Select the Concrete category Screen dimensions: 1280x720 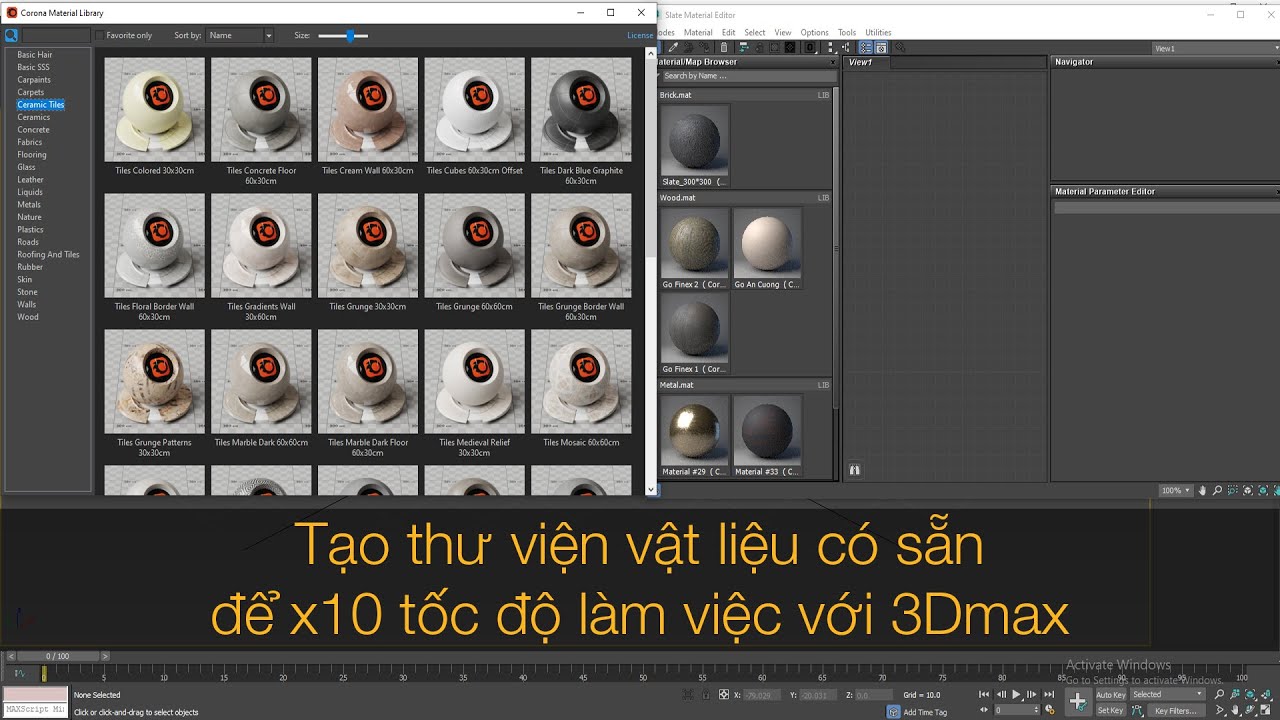coord(33,130)
